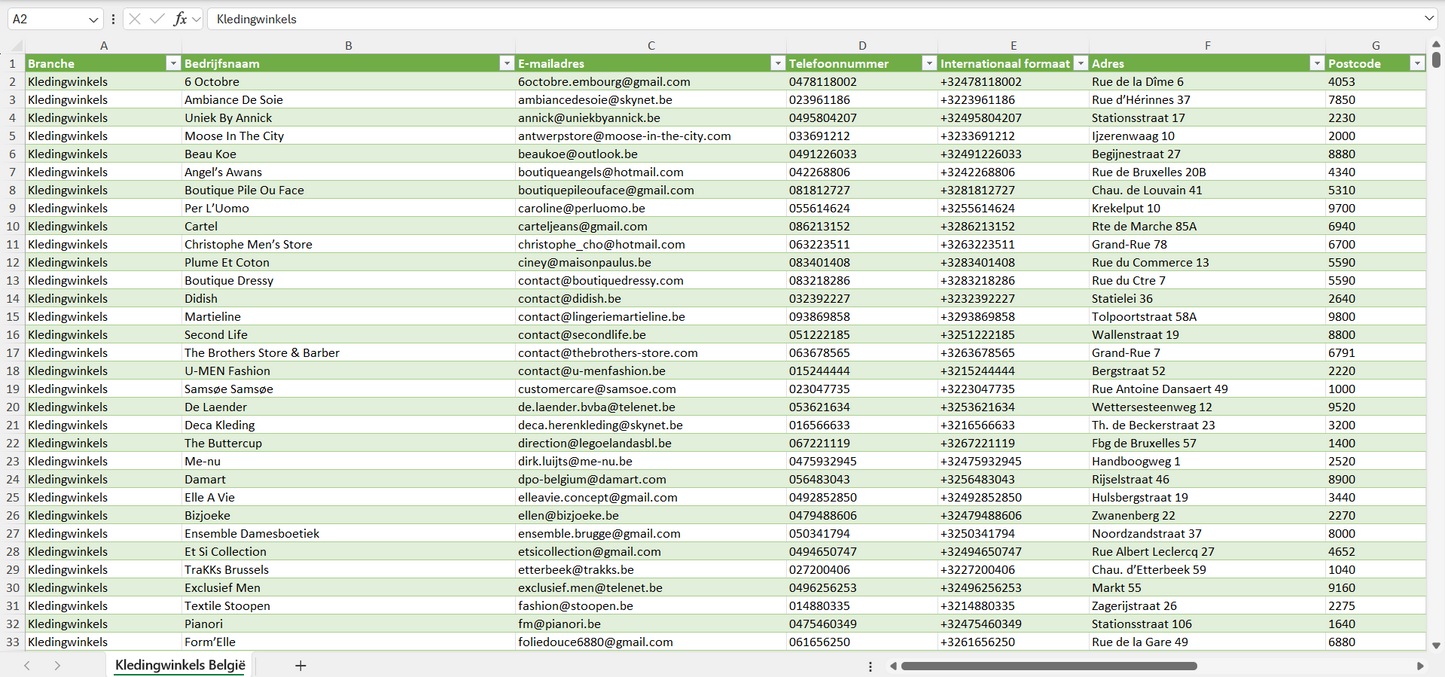Open the Postcode column filter dropdown

1416,64
